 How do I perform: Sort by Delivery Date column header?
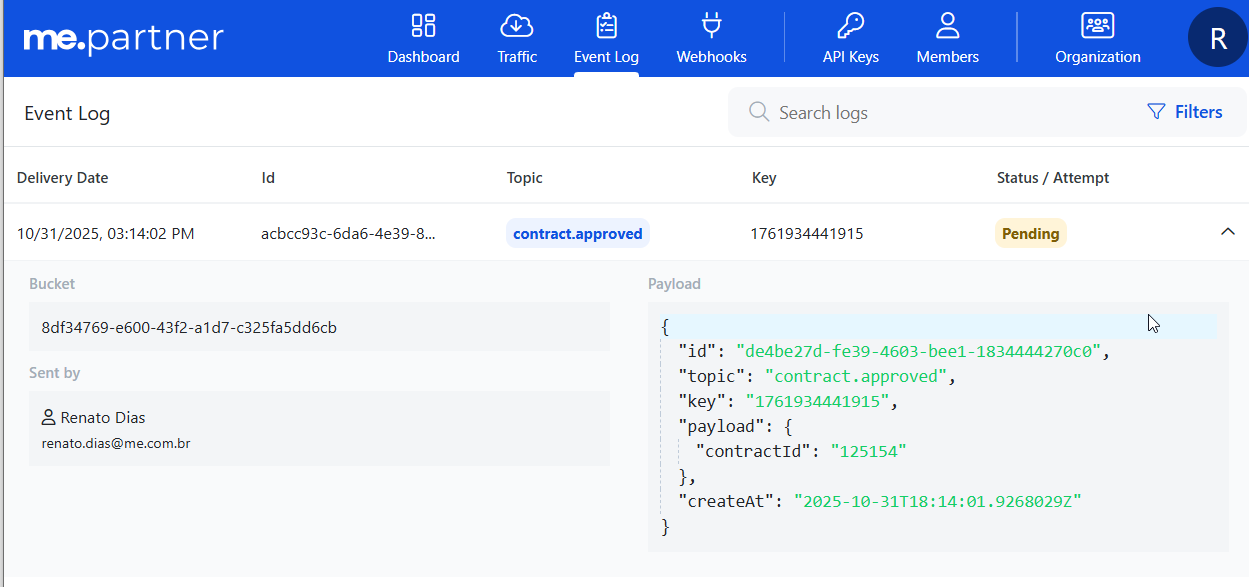click(x=62, y=178)
